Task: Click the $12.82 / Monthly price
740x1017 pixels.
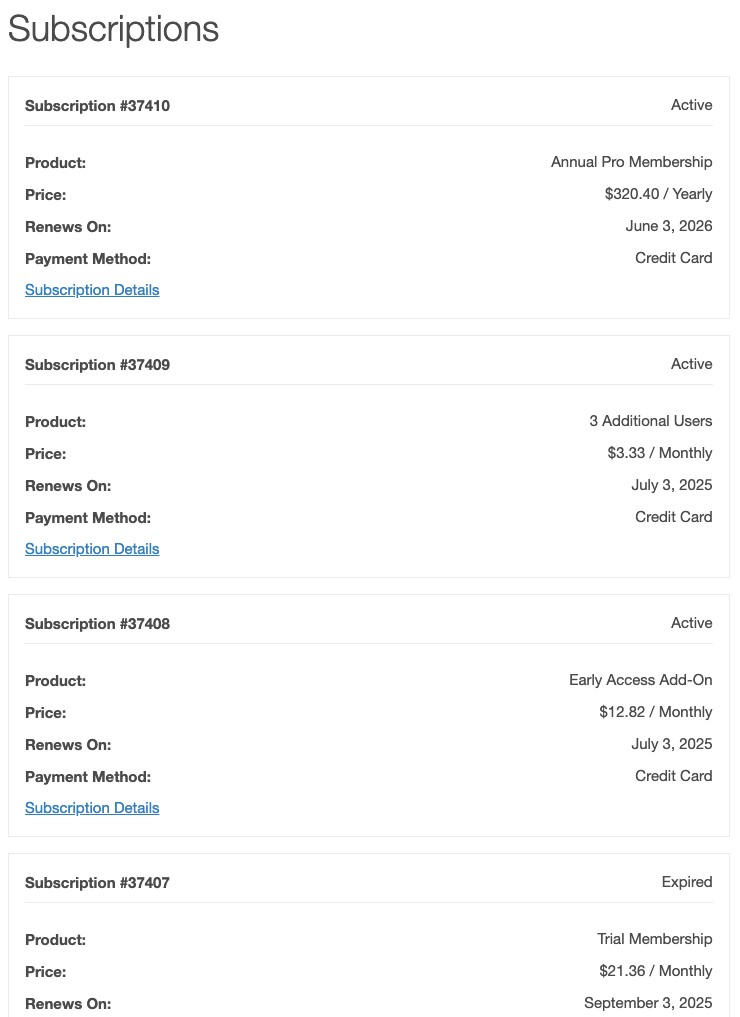Action: coord(655,712)
